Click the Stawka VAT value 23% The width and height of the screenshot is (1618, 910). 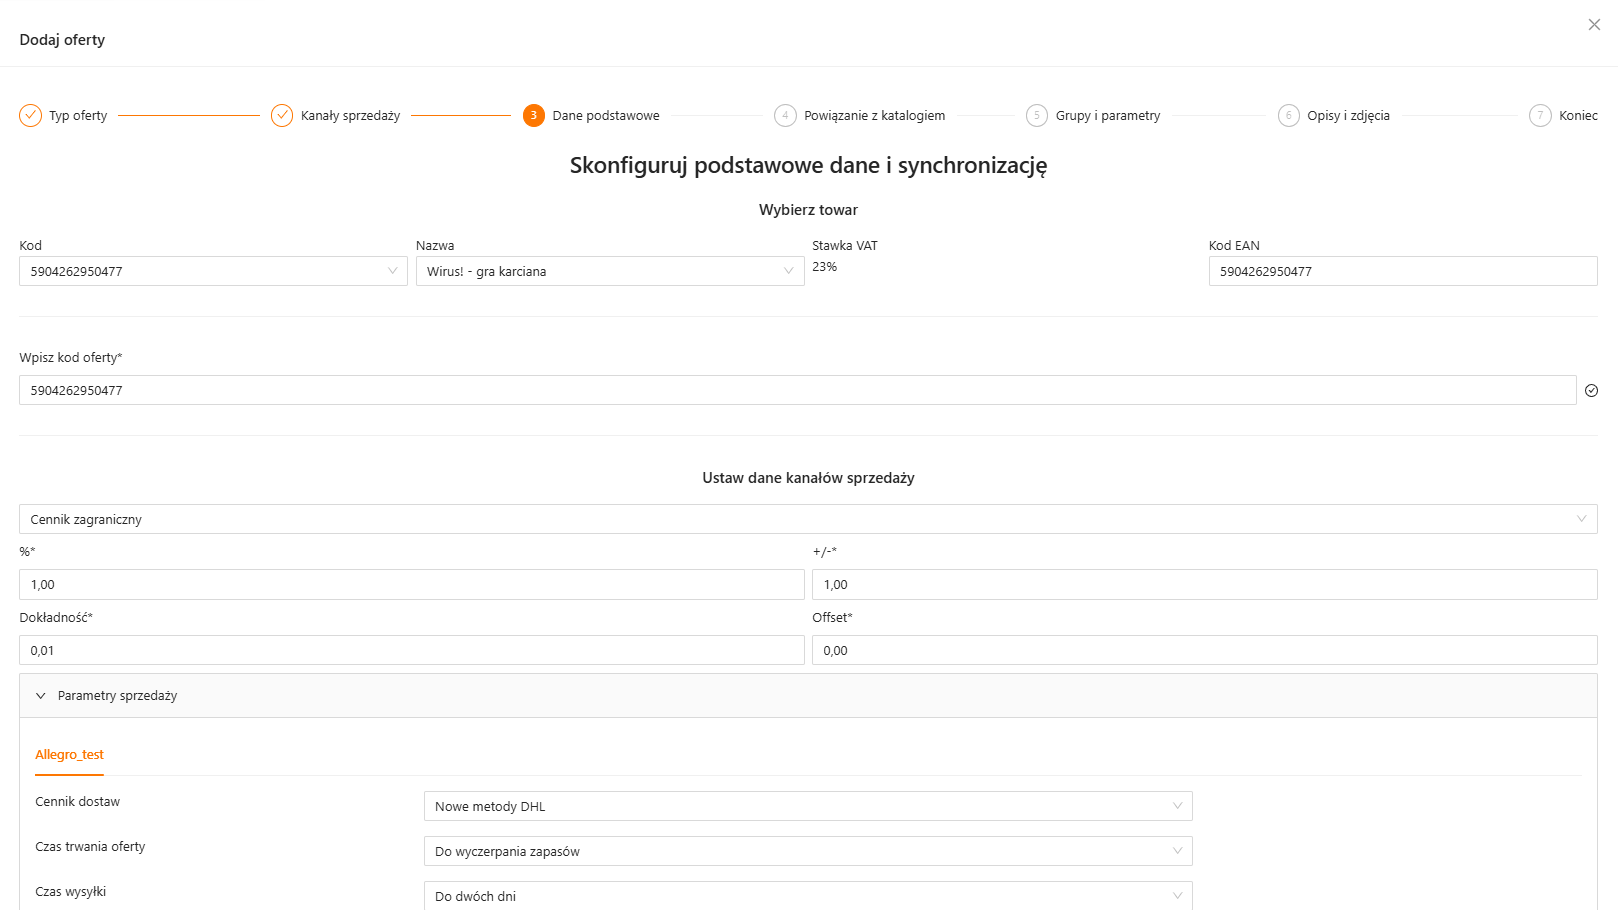825,267
